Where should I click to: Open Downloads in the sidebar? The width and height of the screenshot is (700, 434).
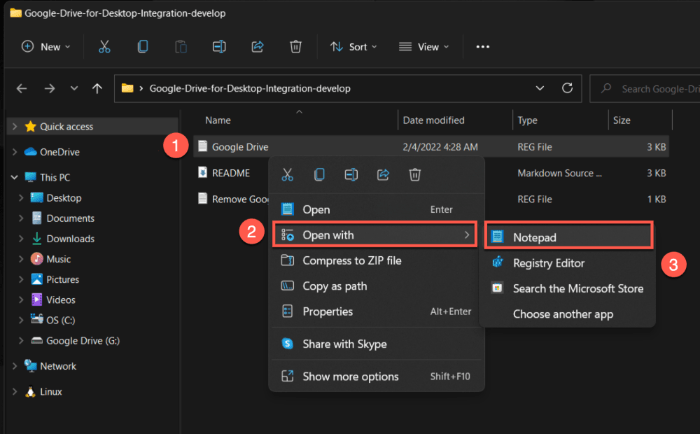(63, 238)
